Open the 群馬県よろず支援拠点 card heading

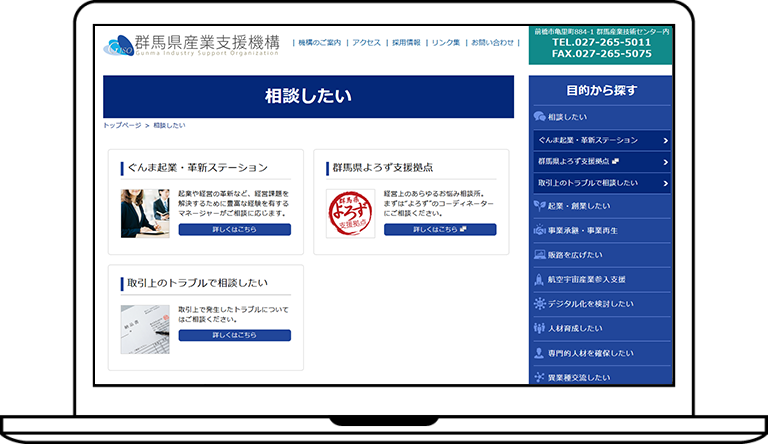click(383, 168)
